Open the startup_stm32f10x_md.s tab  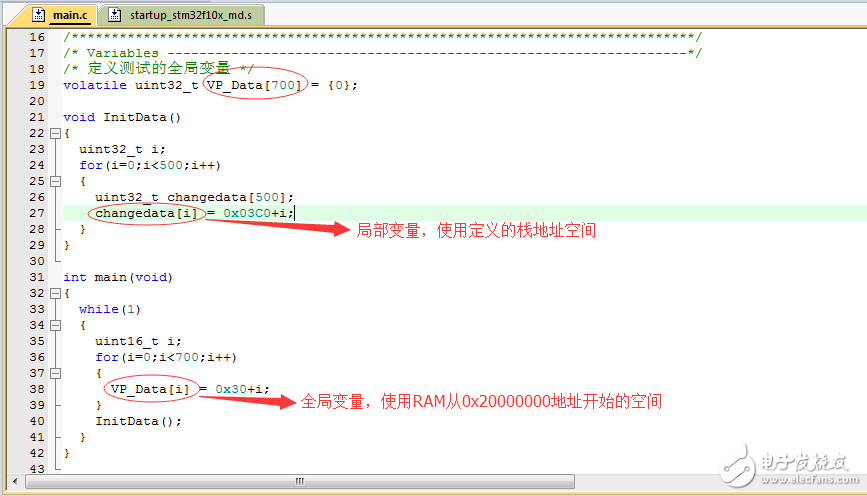click(x=182, y=15)
